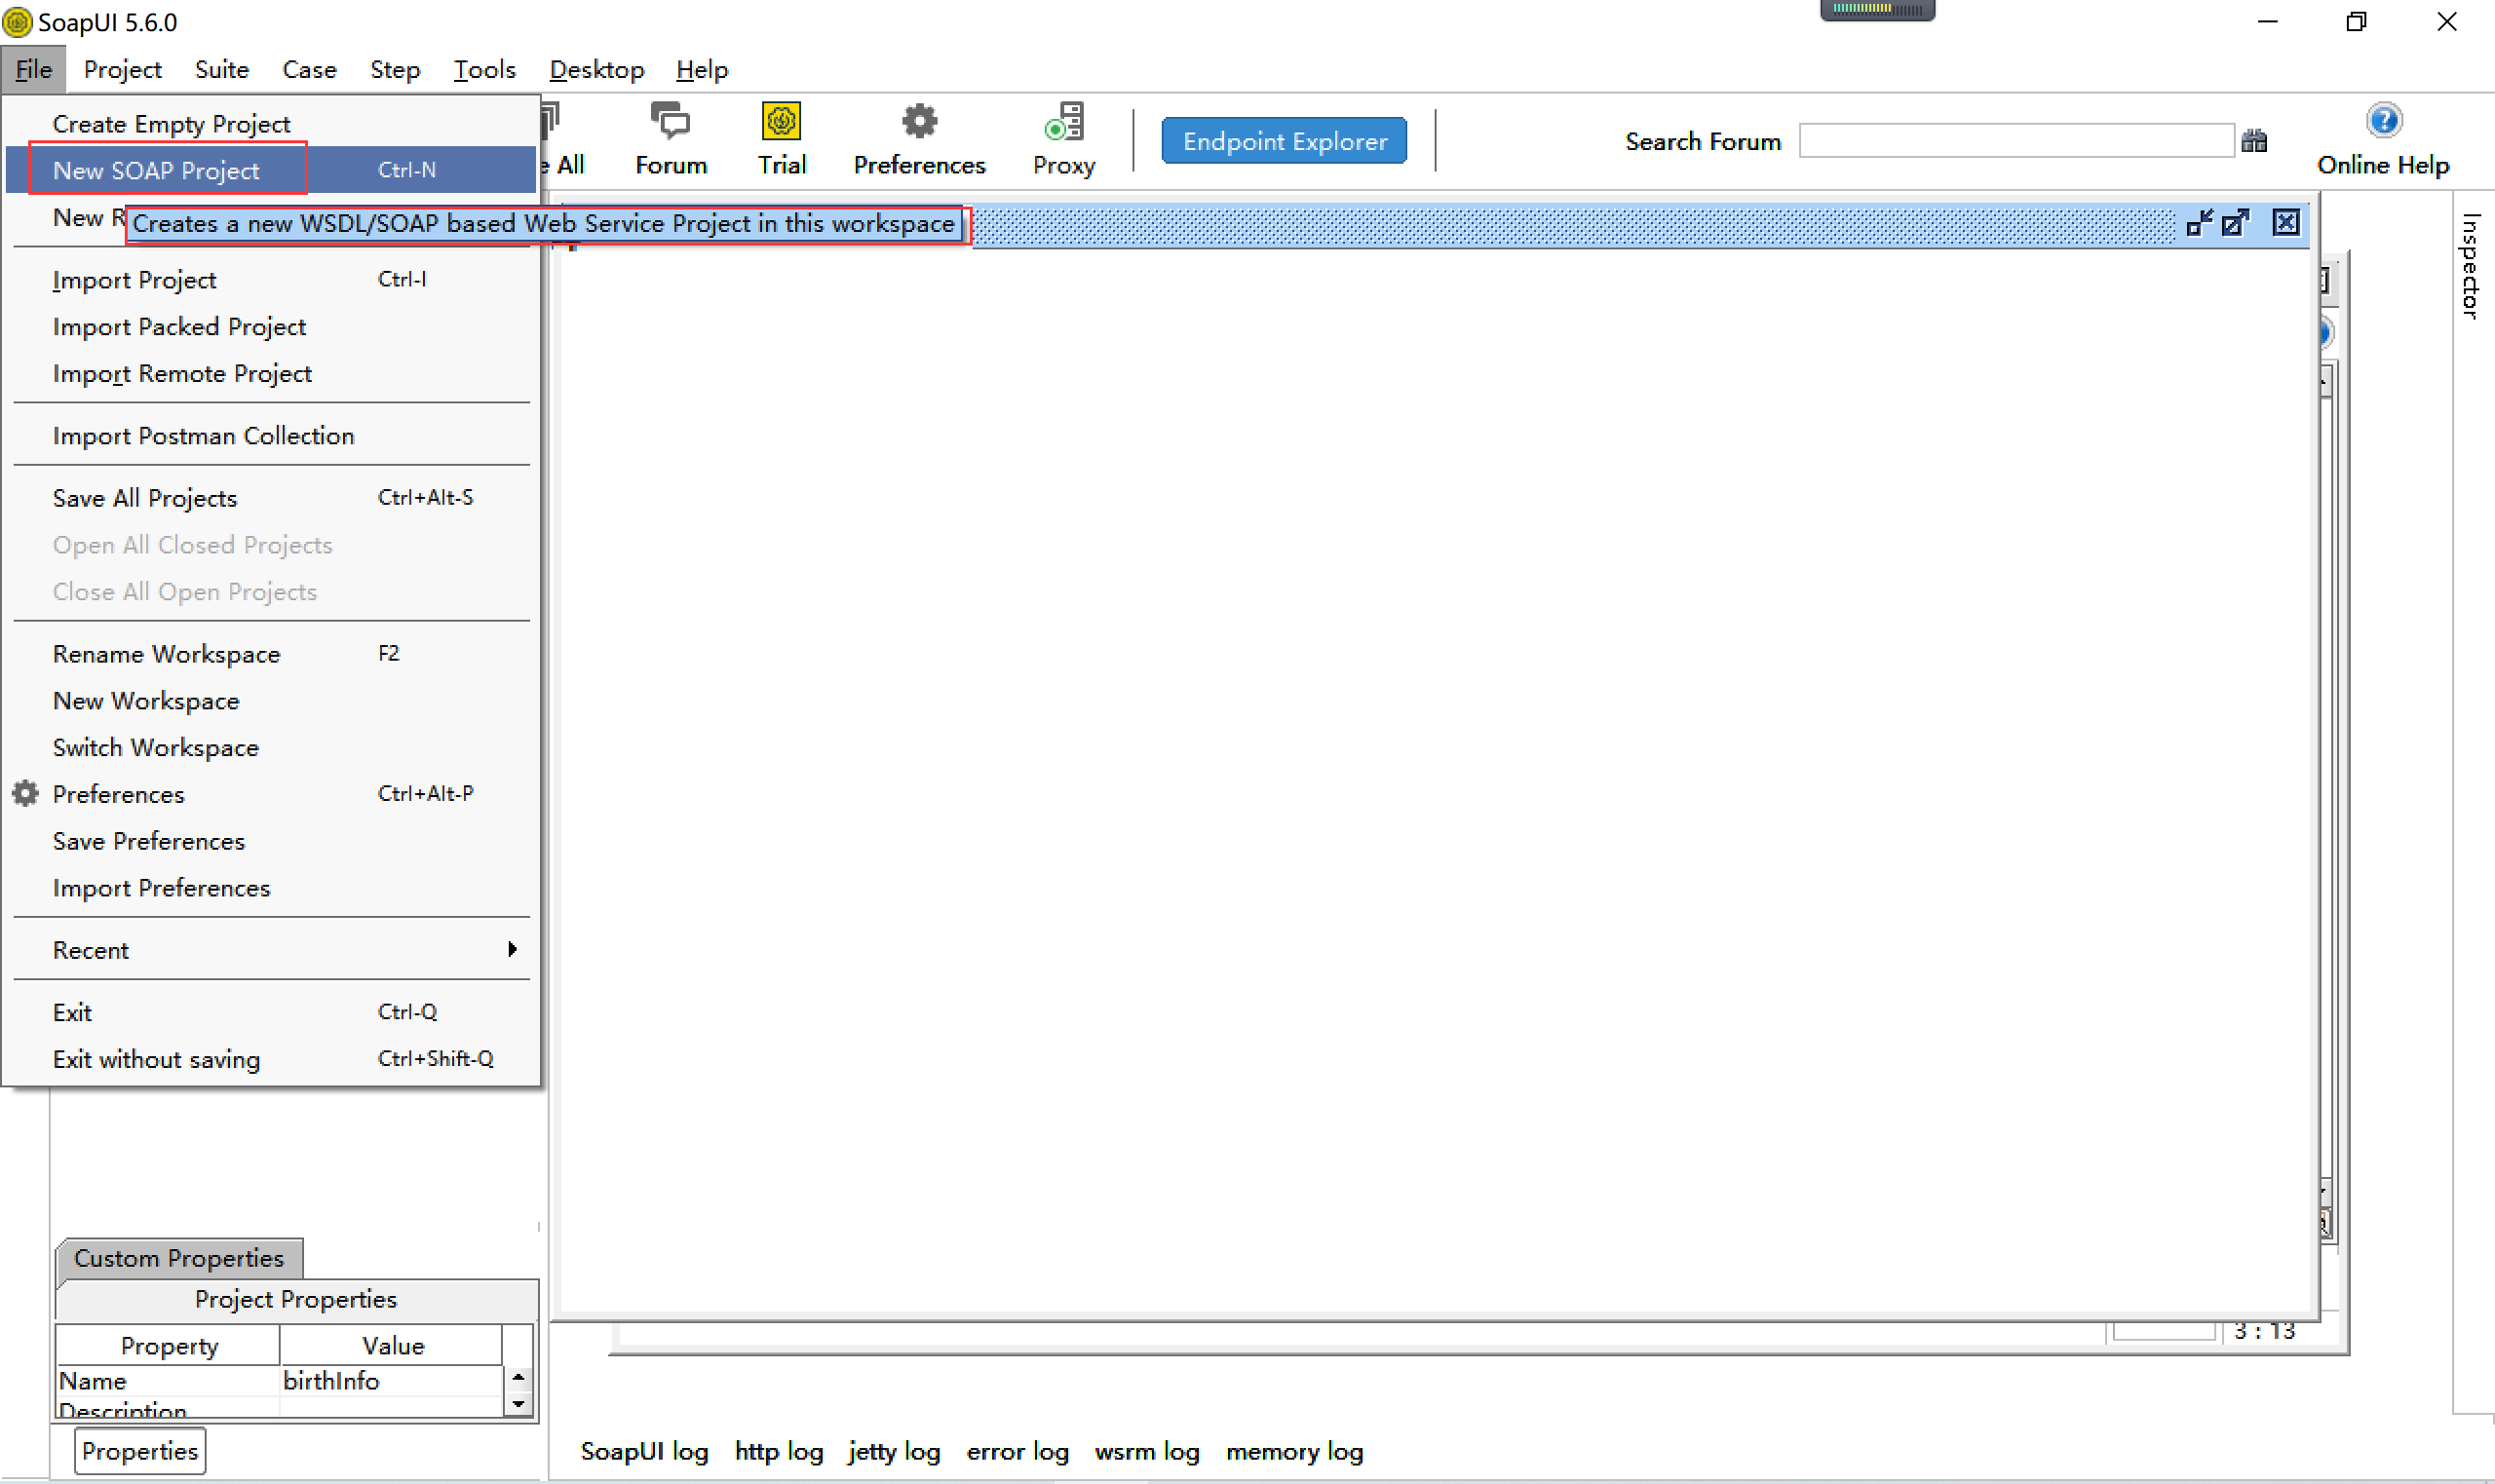The width and height of the screenshot is (2495, 1484).
Task: Click the Search Forum input field
Action: tap(2016, 141)
